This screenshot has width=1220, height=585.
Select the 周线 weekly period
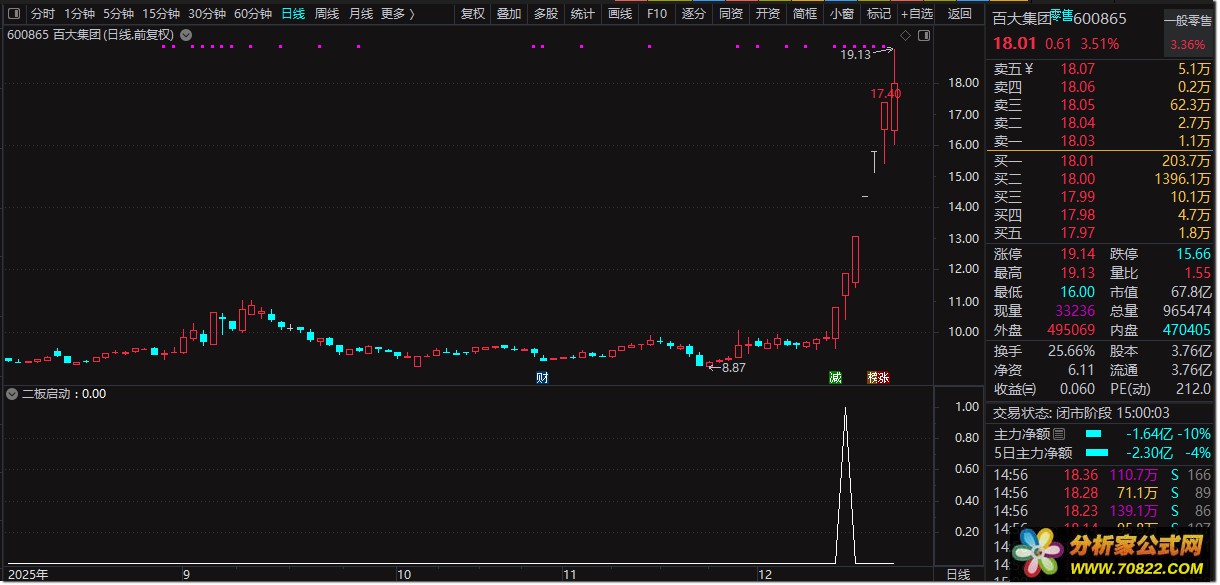[x=327, y=14]
